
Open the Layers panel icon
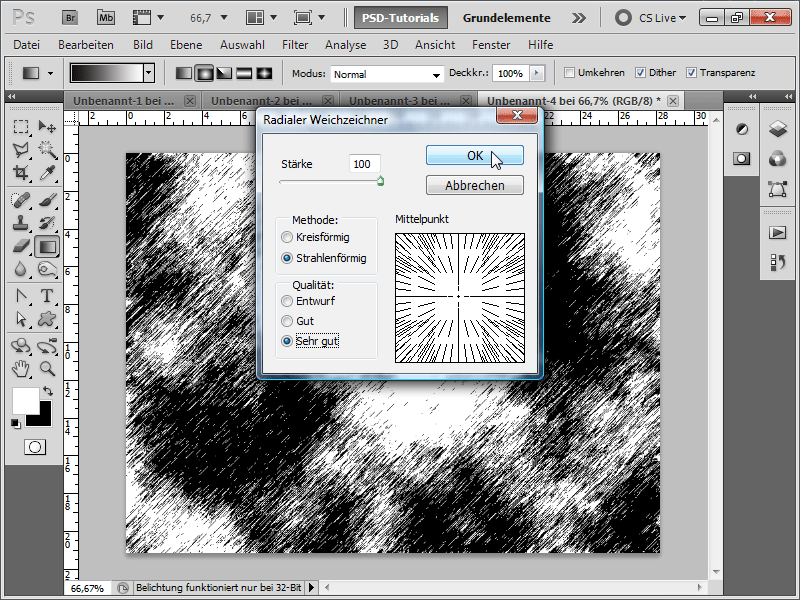point(778,129)
